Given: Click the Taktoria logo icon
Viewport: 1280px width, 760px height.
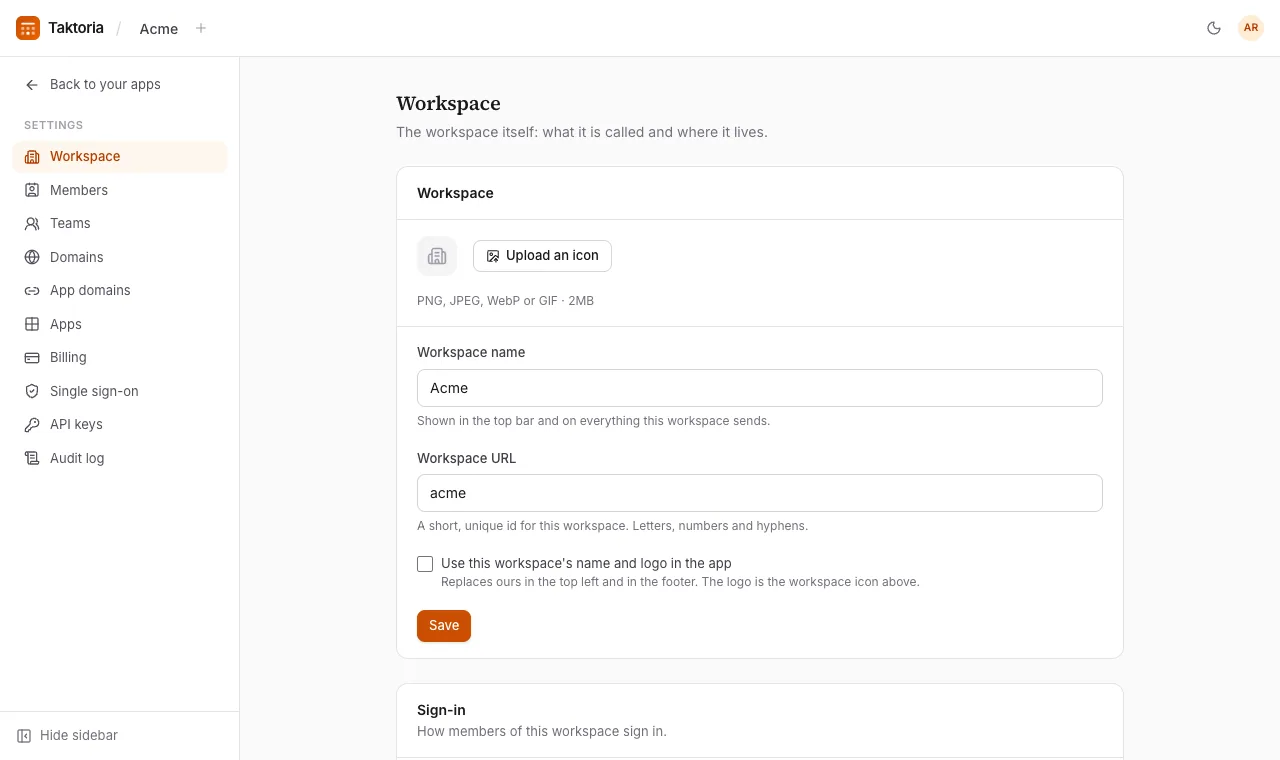Looking at the screenshot, I should coord(28,28).
